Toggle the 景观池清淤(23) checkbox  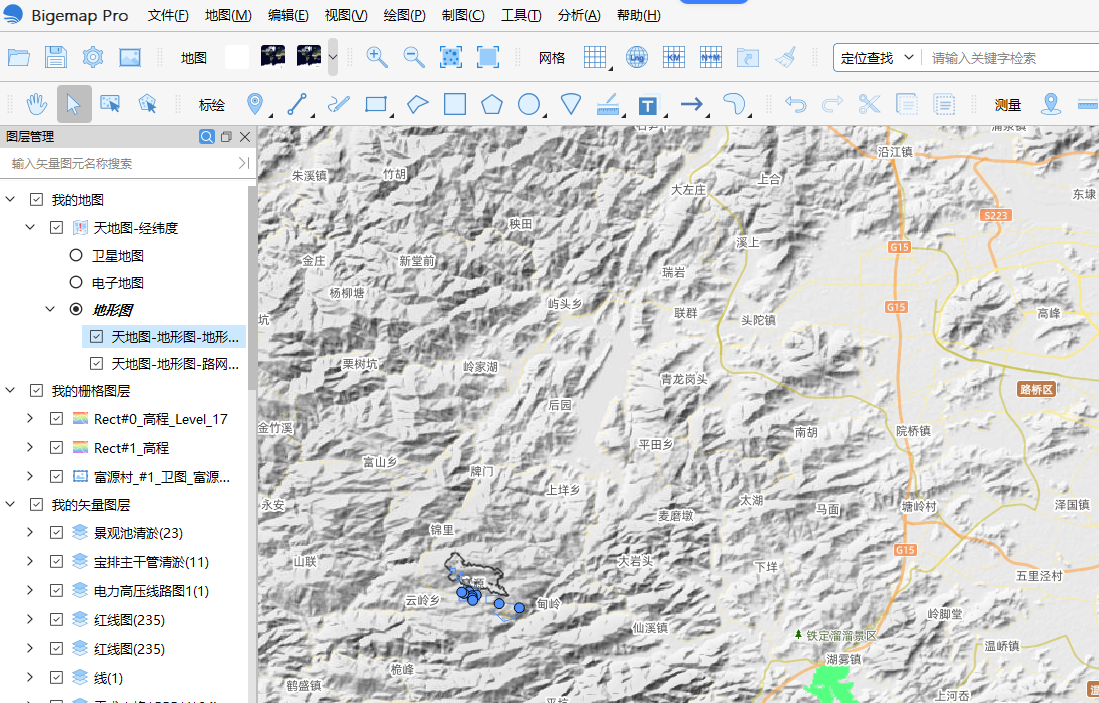(x=57, y=533)
